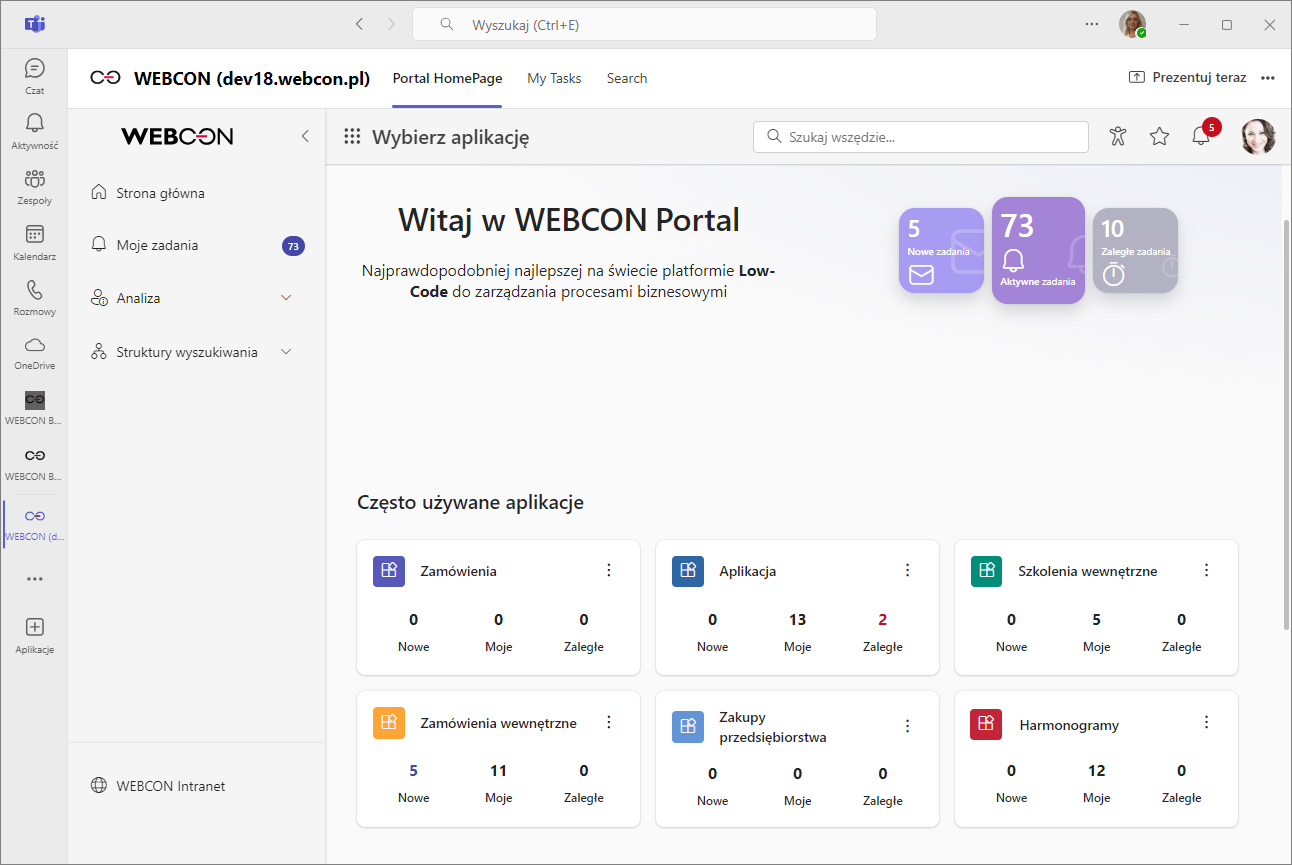1292x865 pixels.
Task: Open Wybierz aplikację selector
Action: pyautogui.click(x=450, y=137)
